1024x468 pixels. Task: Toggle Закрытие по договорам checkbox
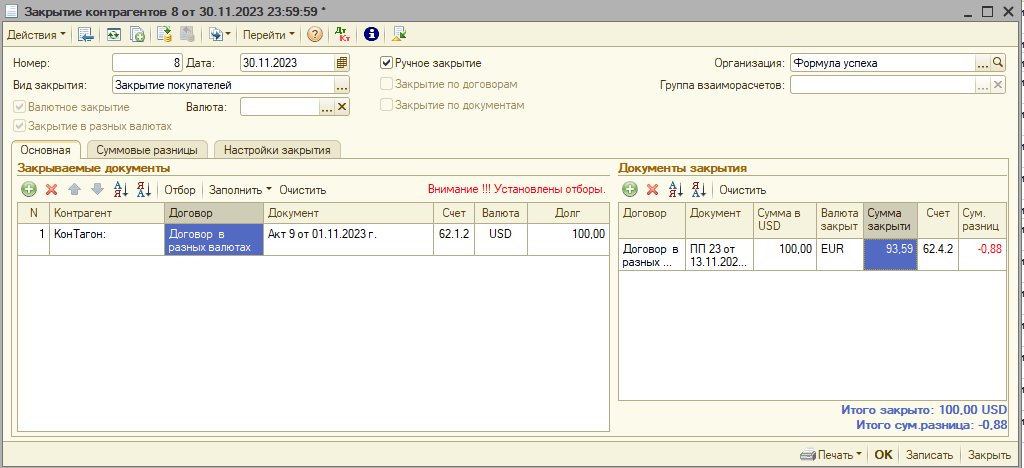click(387, 84)
